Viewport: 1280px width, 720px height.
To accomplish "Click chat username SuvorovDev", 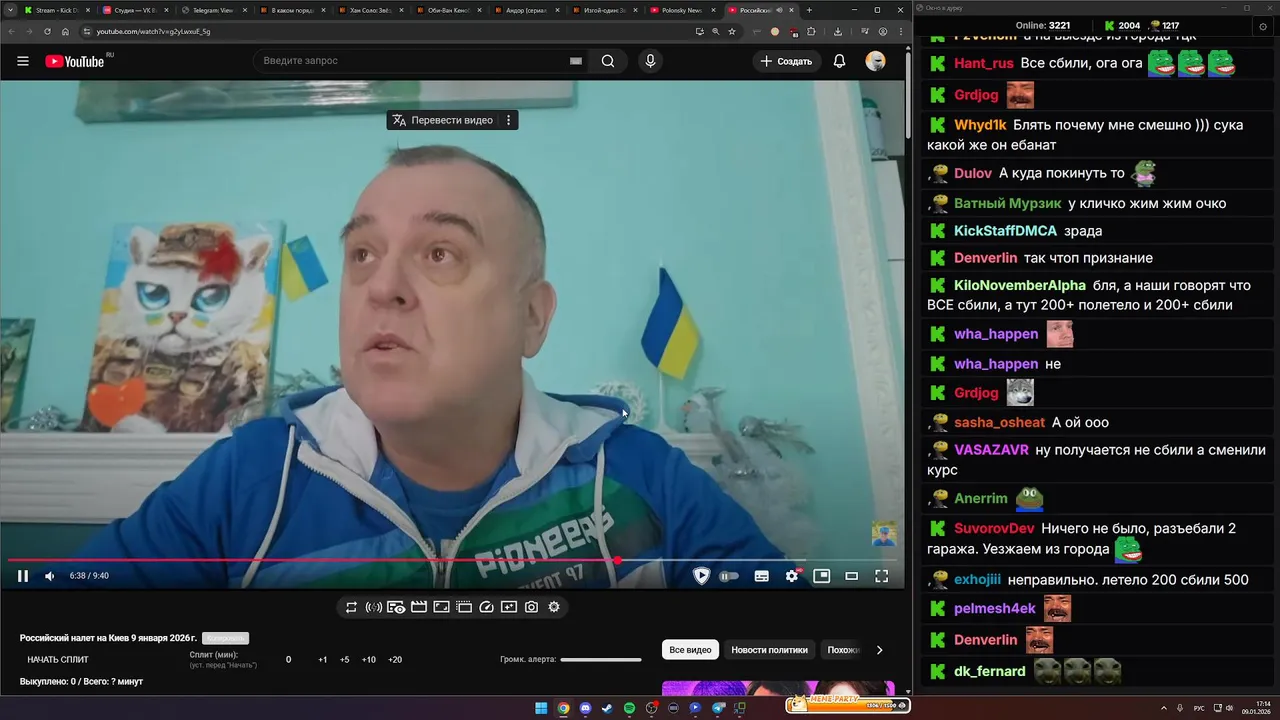I will point(994,528).
